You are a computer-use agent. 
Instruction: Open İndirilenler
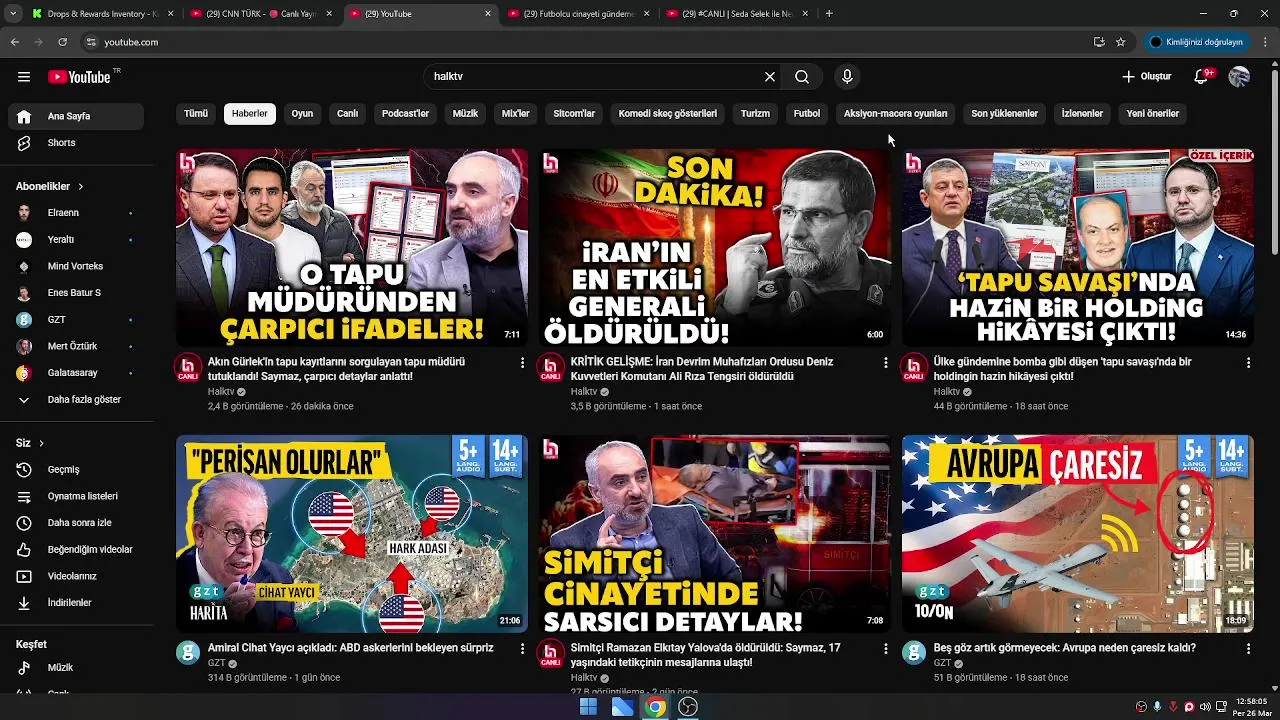[76, 603]
